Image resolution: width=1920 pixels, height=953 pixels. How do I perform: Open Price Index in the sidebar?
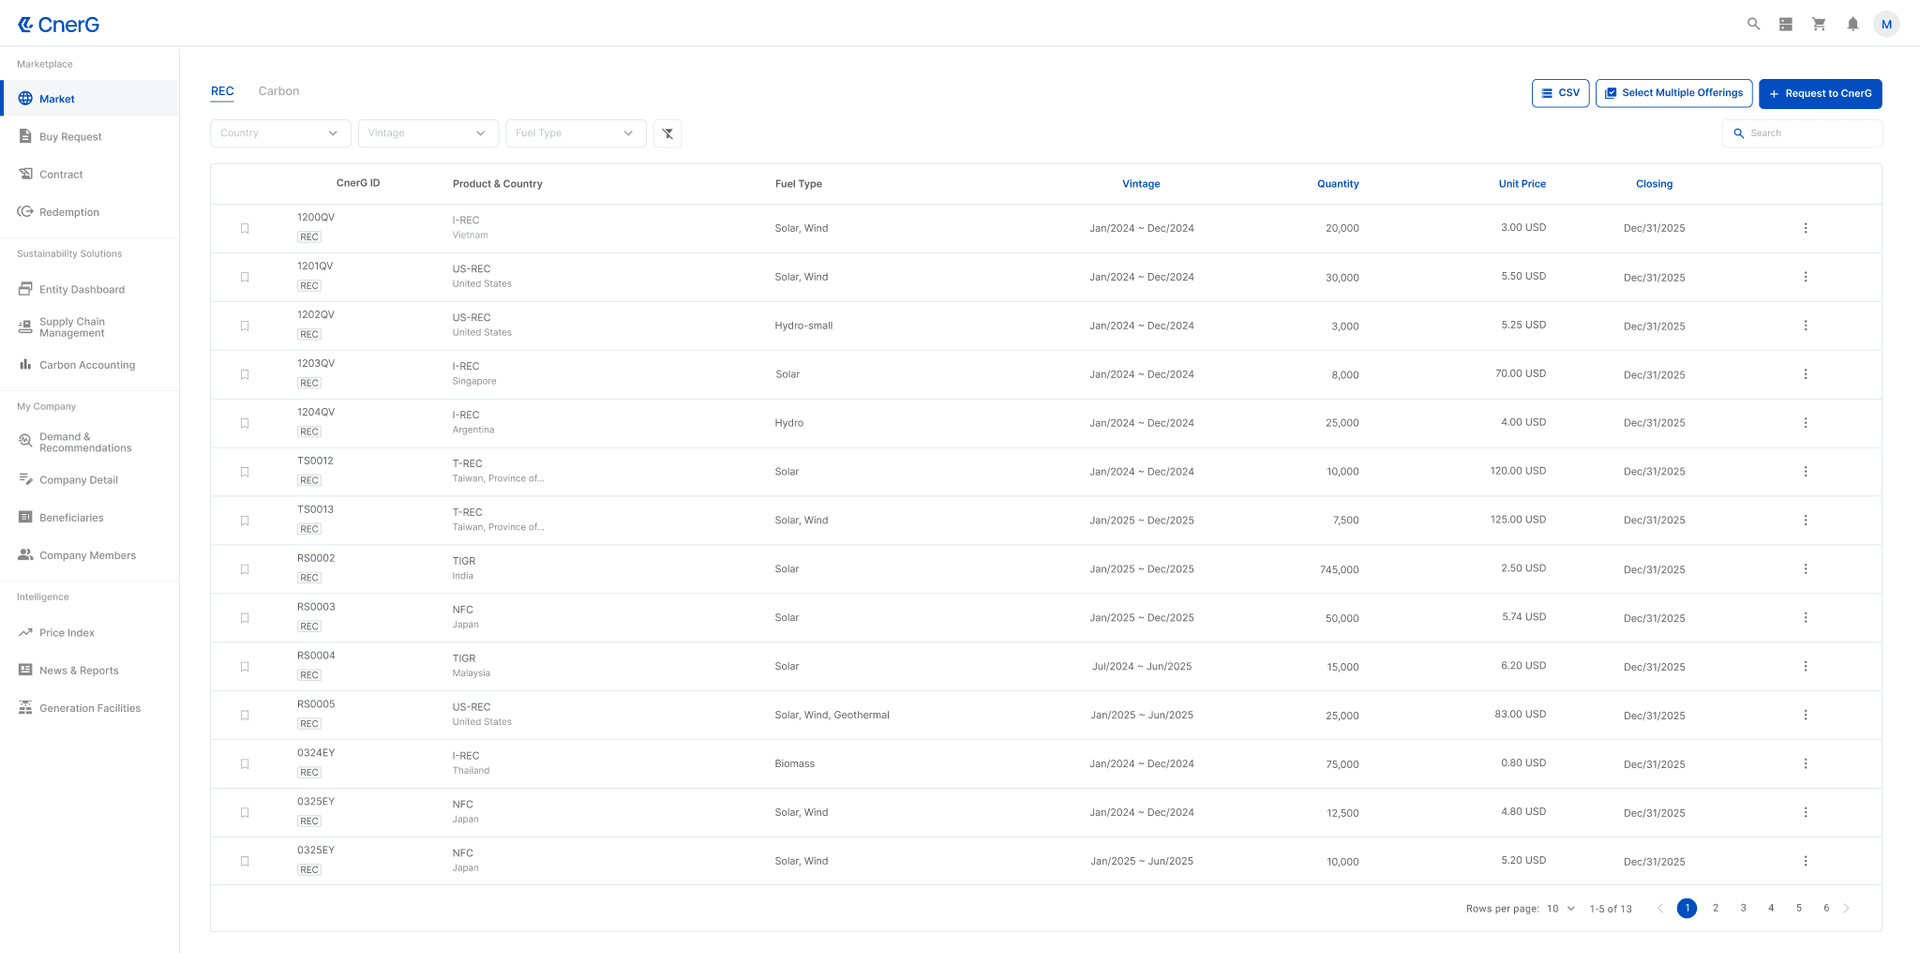click(x=67, y=633)
